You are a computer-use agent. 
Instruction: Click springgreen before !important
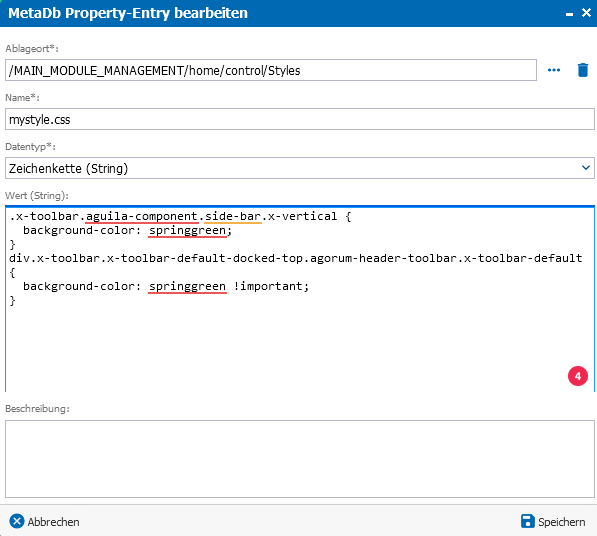[187, 286]
